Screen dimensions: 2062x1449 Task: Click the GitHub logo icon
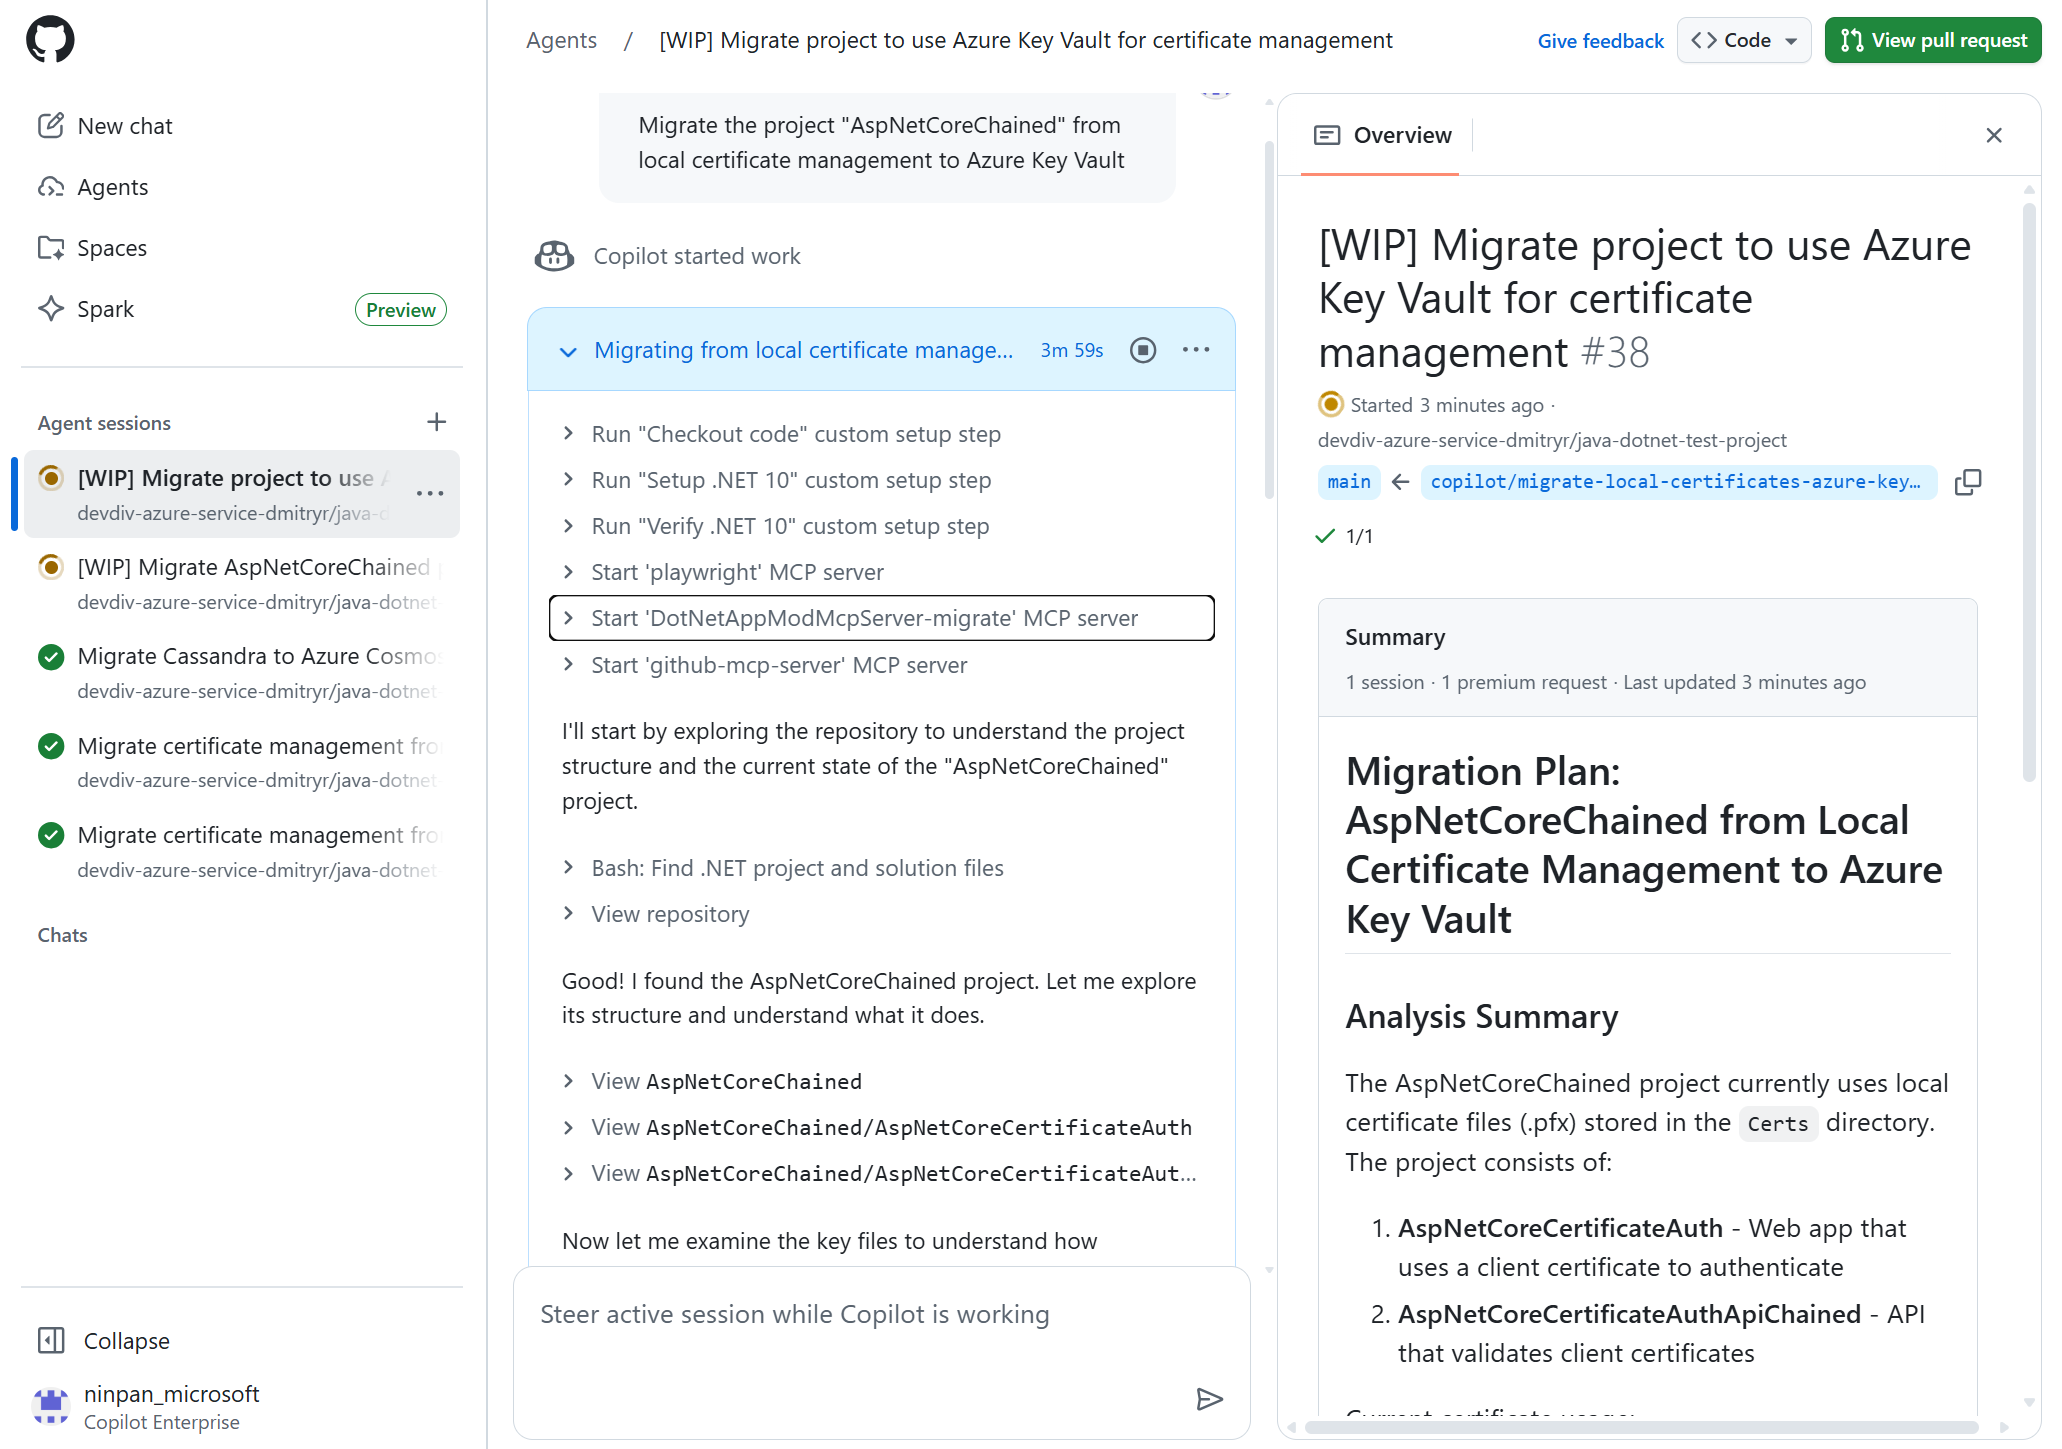(x=50, y=40)
